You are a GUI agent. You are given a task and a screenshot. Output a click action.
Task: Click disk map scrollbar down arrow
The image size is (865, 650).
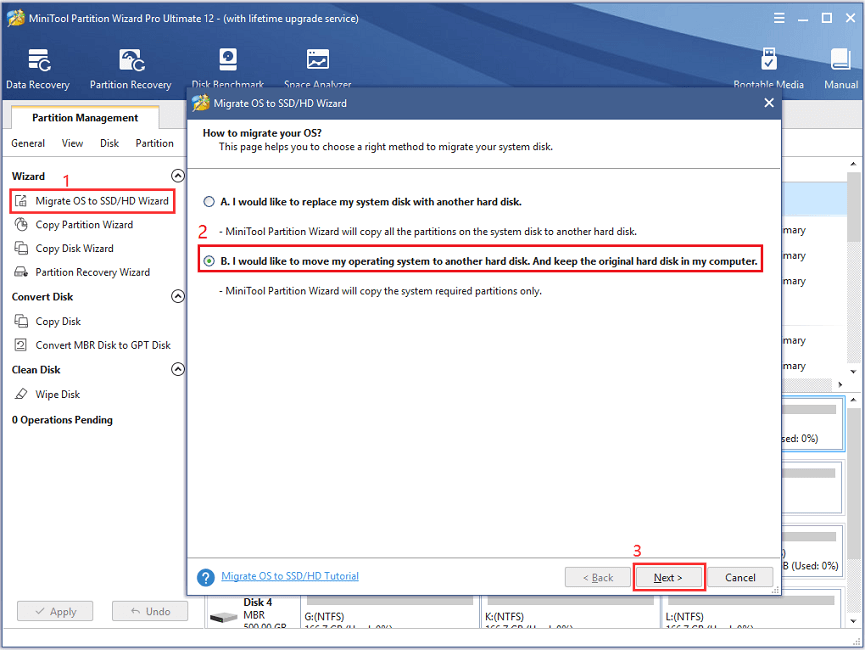point(853,621)
